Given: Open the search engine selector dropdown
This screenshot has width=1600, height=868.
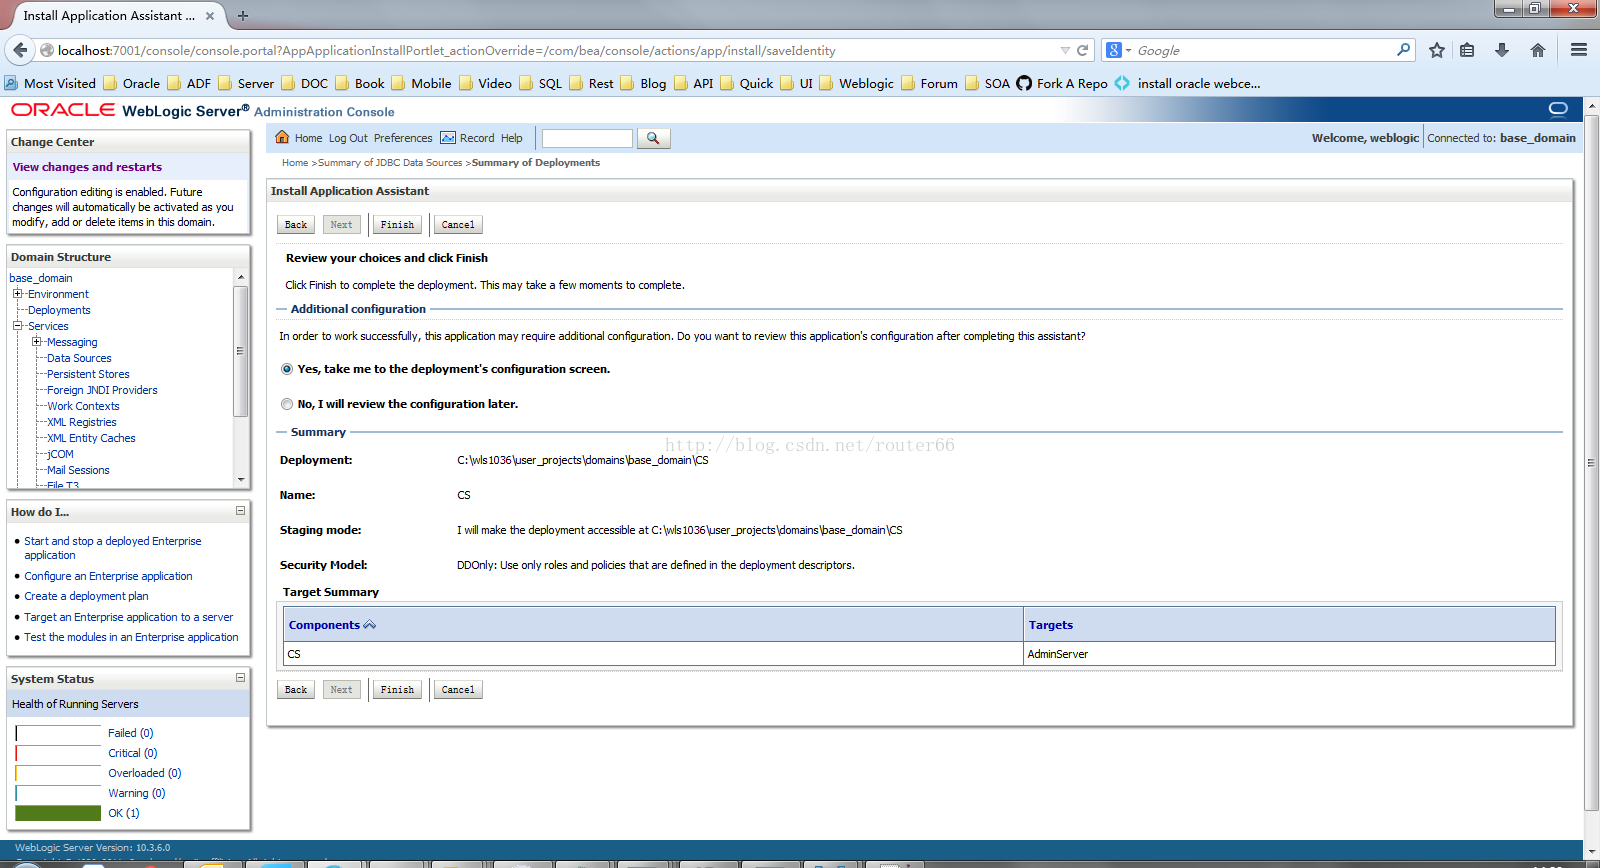Looking at the screenshot, I should click(x=1119, y=50).
